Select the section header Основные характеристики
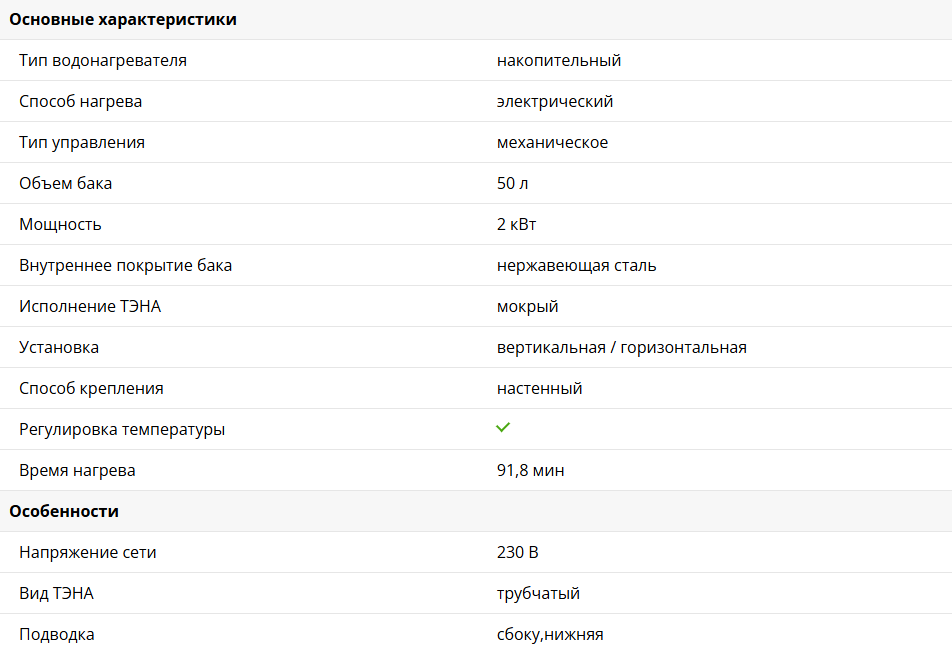The height and width of the screenshot is (652, 952). (123, 19)
